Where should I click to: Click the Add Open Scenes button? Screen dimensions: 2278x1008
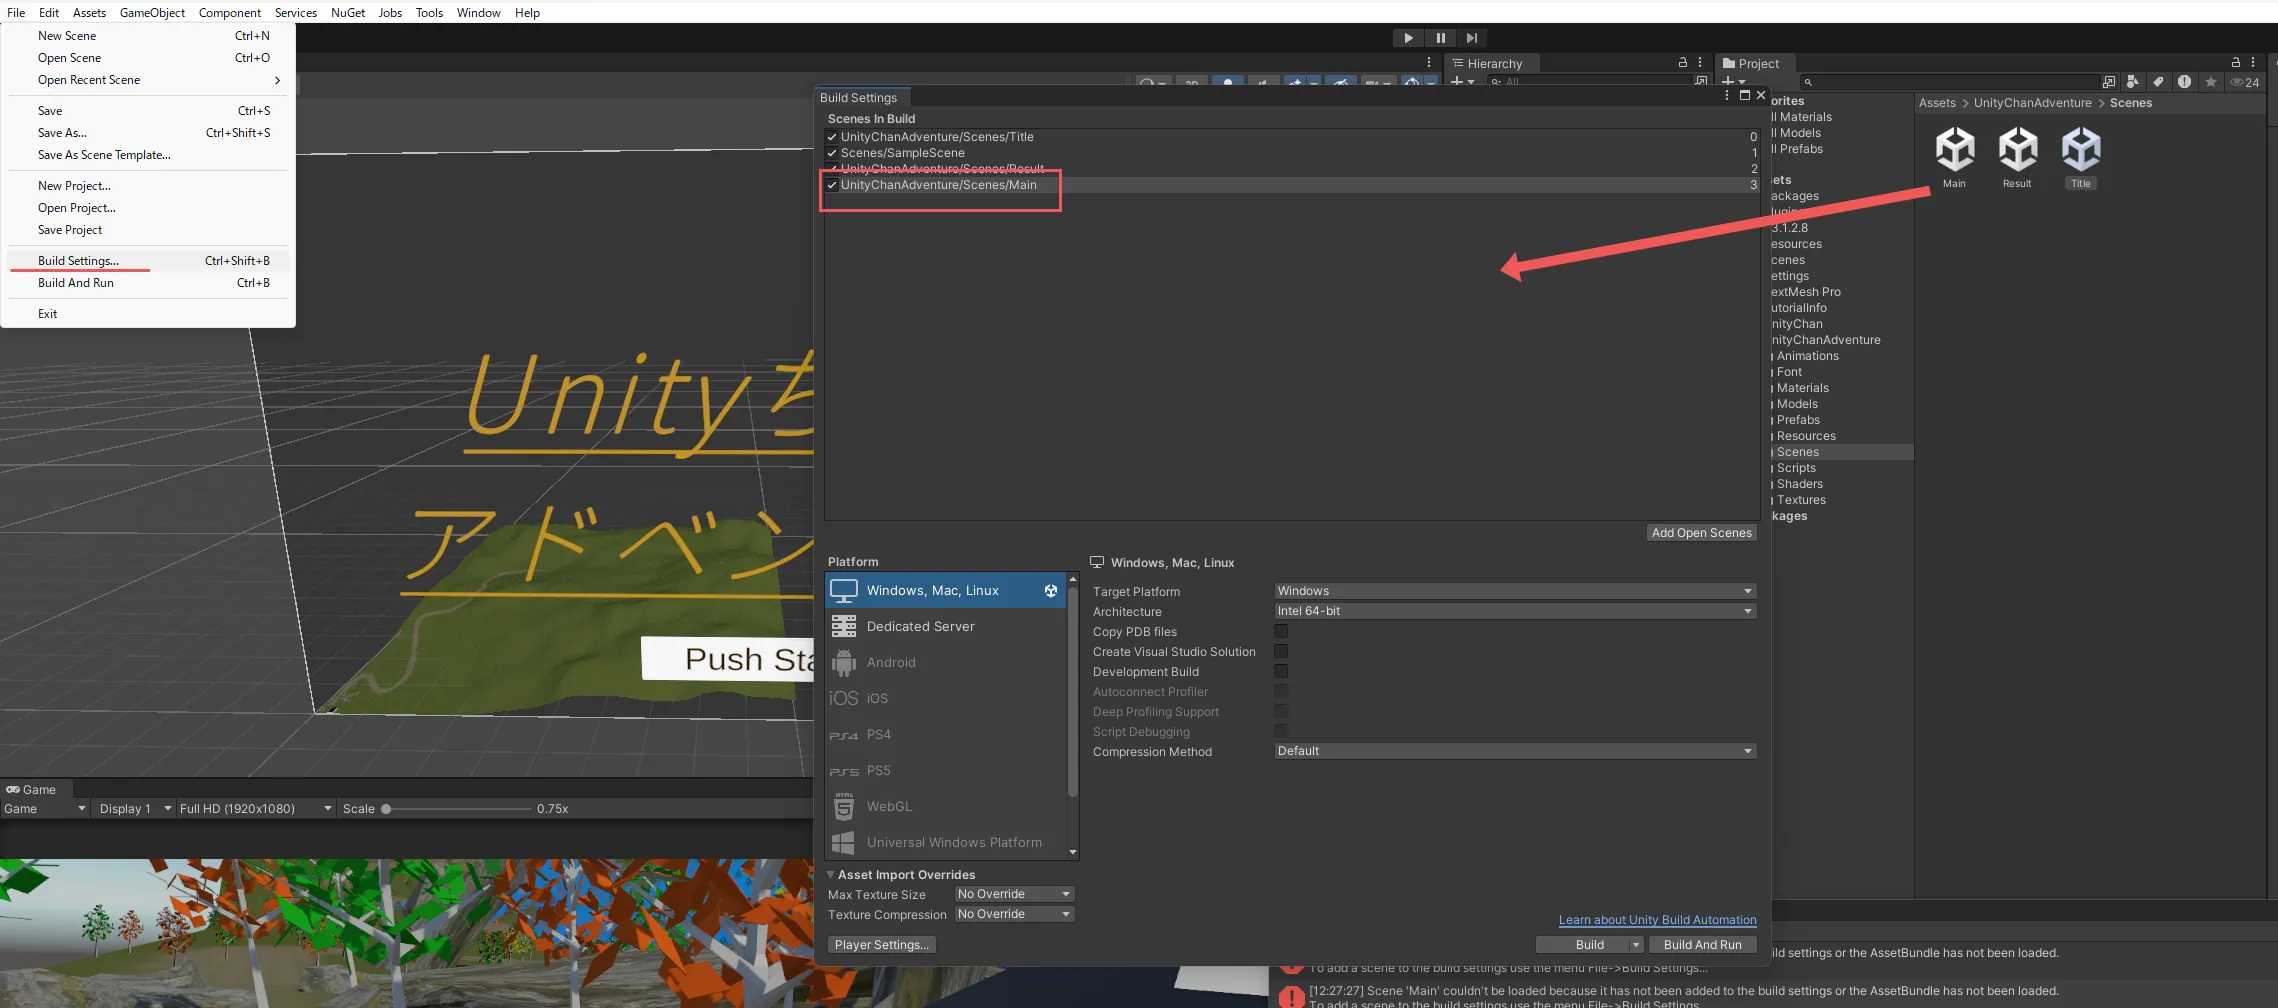click(1701, 533)
